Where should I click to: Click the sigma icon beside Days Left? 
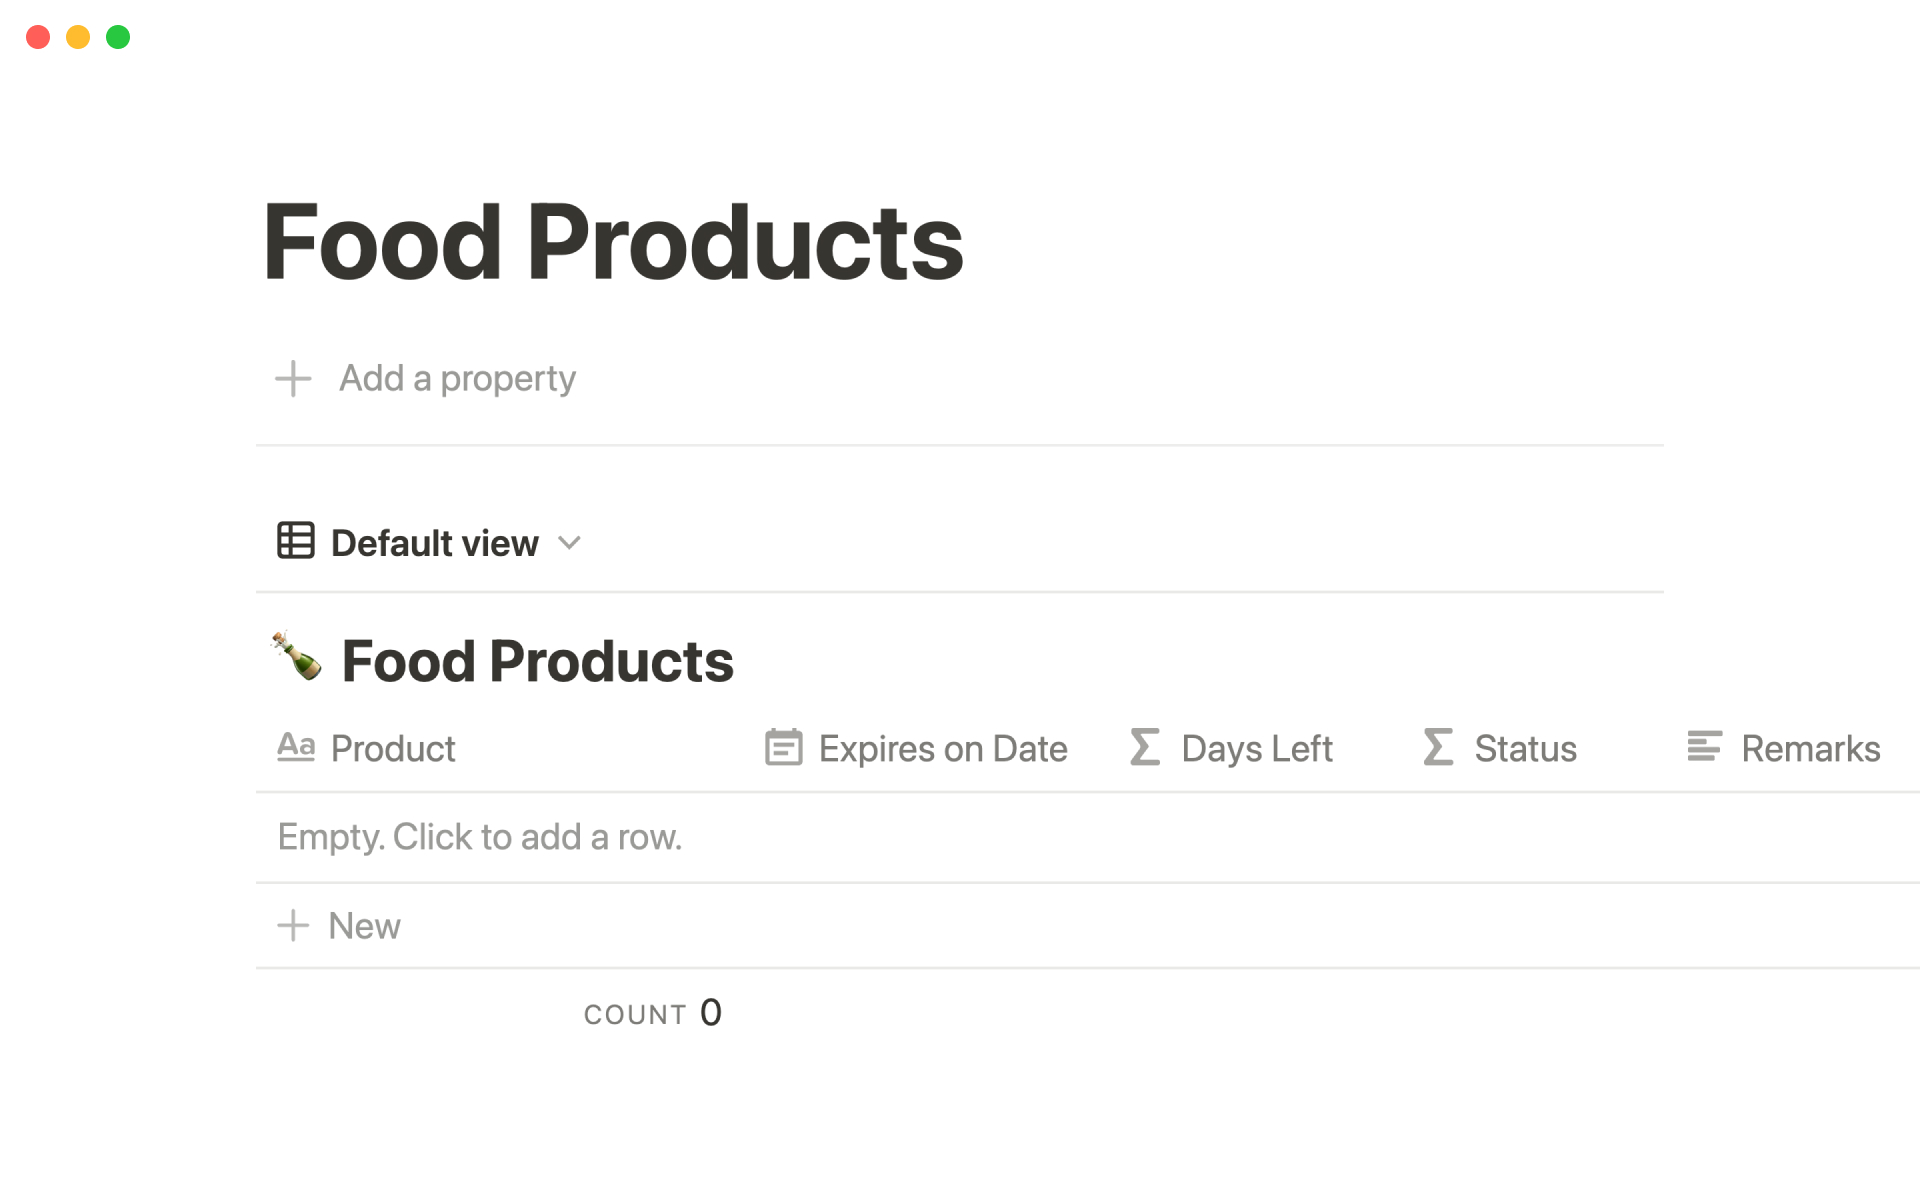point(1145,748)
